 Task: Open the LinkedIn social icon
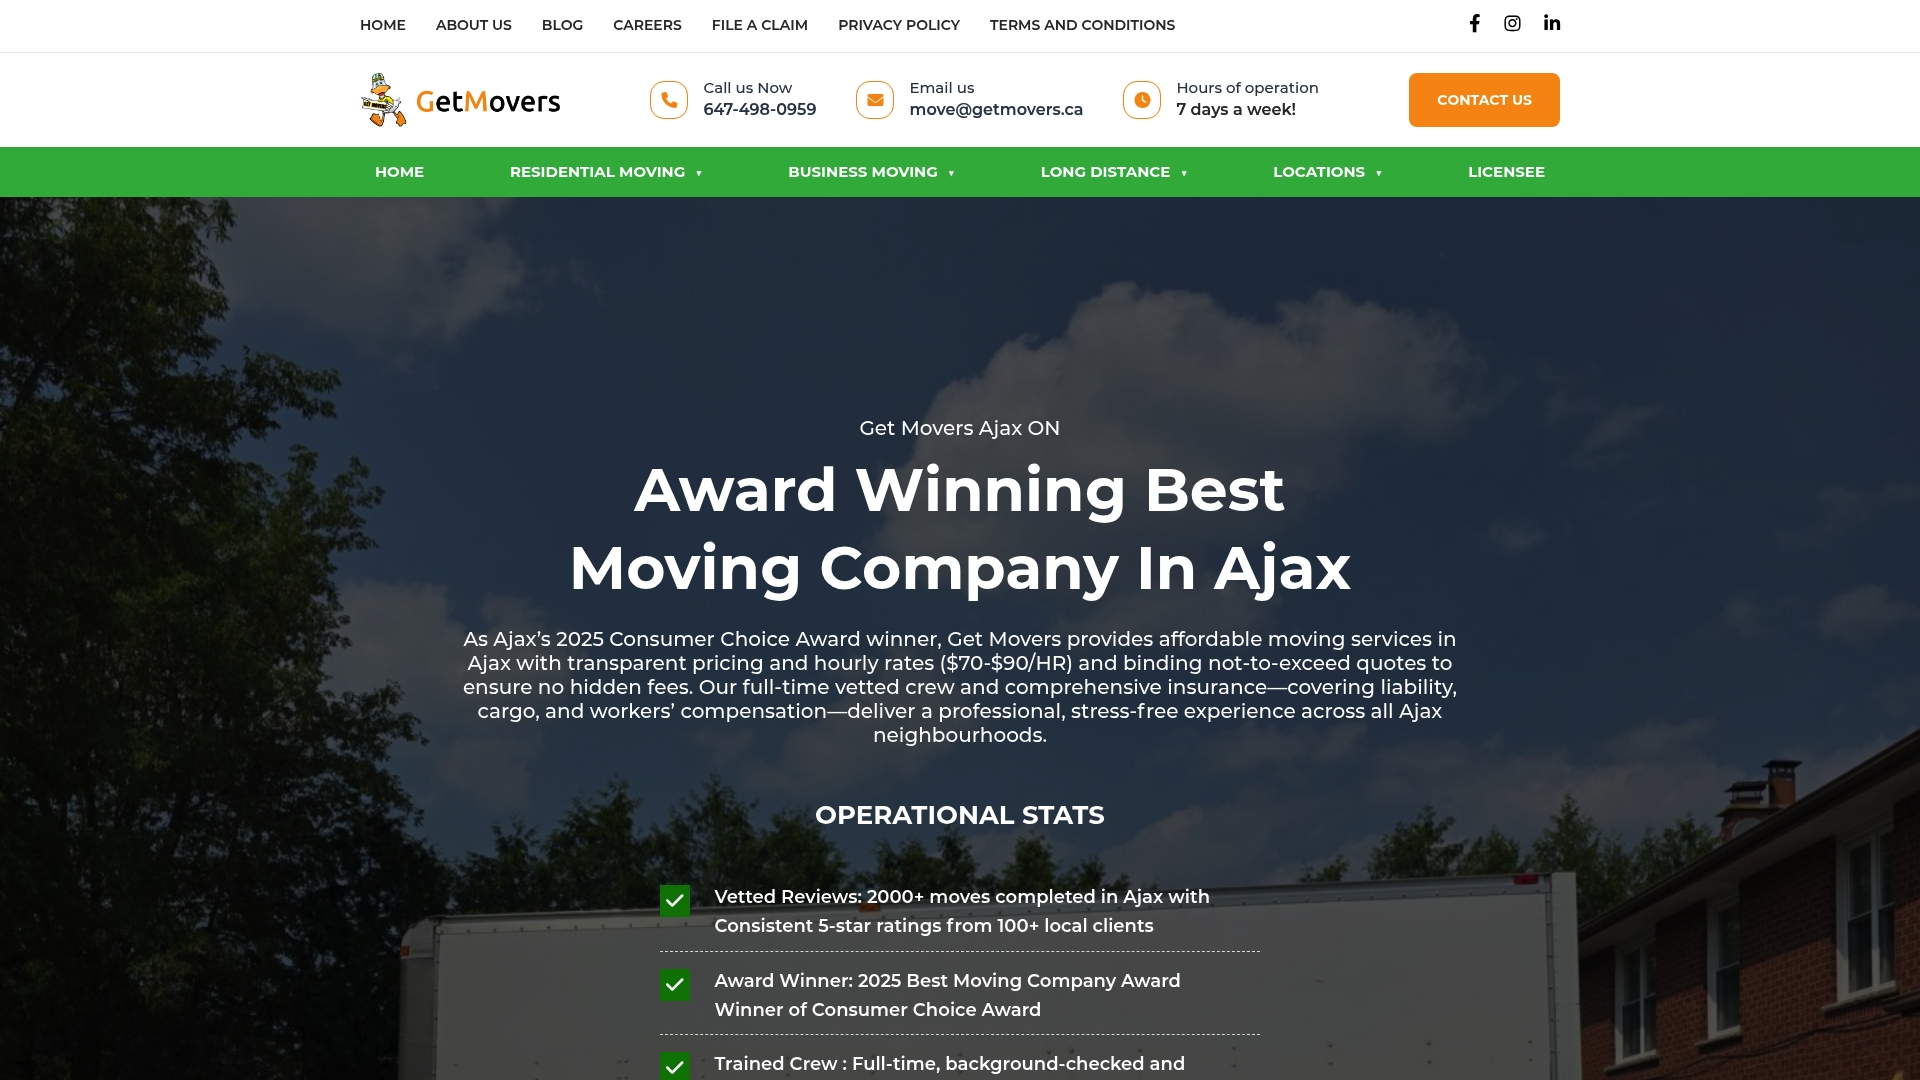pyautogui.click(x=1551, y=24)
